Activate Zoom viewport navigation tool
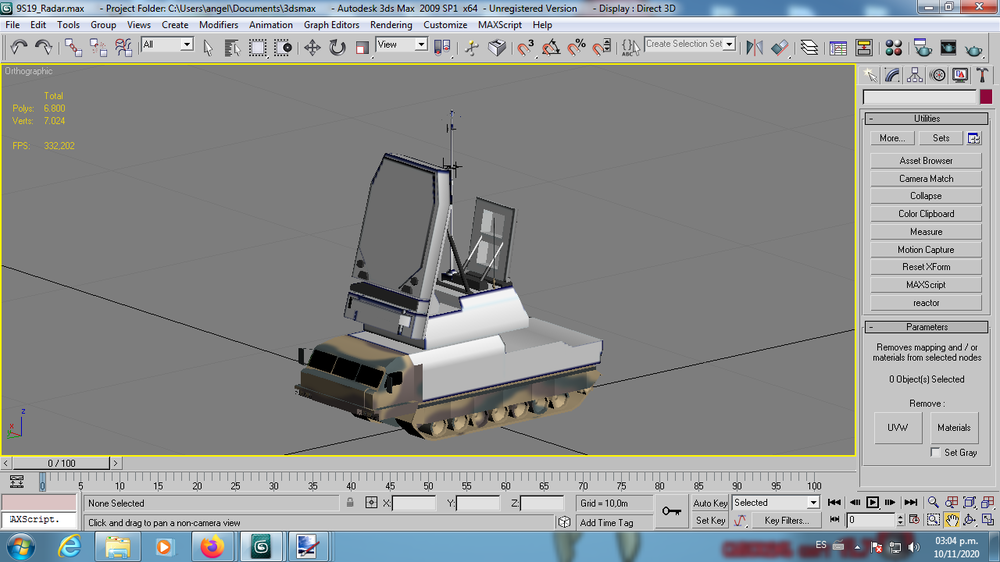This screenshot has width=1000, height=562. pyautogui.click(x=933, y=503)
